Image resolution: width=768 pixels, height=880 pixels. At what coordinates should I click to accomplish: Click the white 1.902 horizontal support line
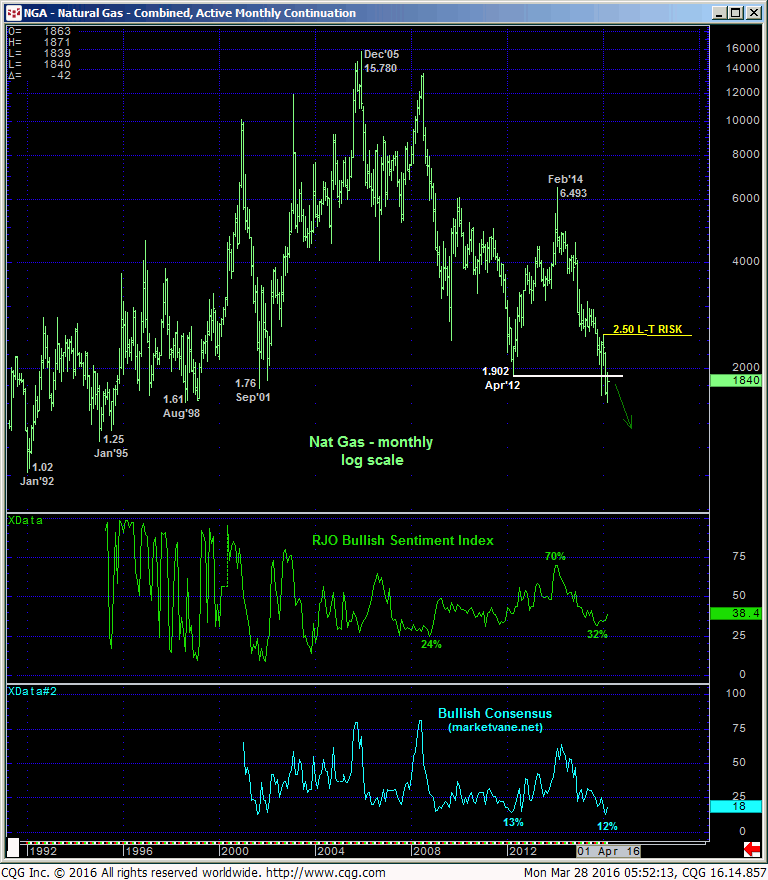568,375
